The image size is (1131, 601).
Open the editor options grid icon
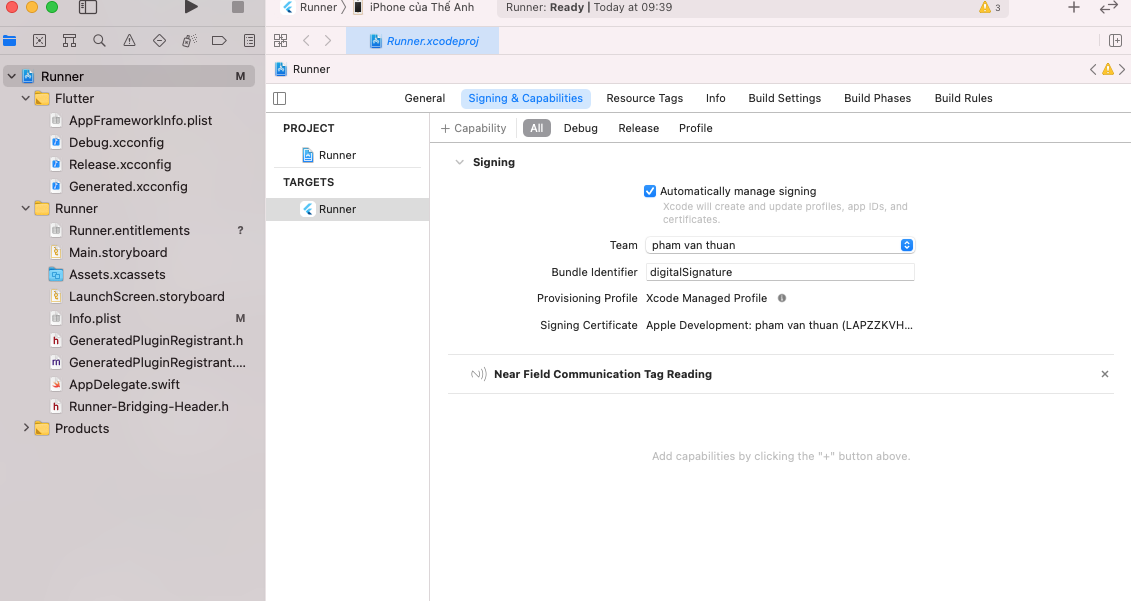pos(280,40)
